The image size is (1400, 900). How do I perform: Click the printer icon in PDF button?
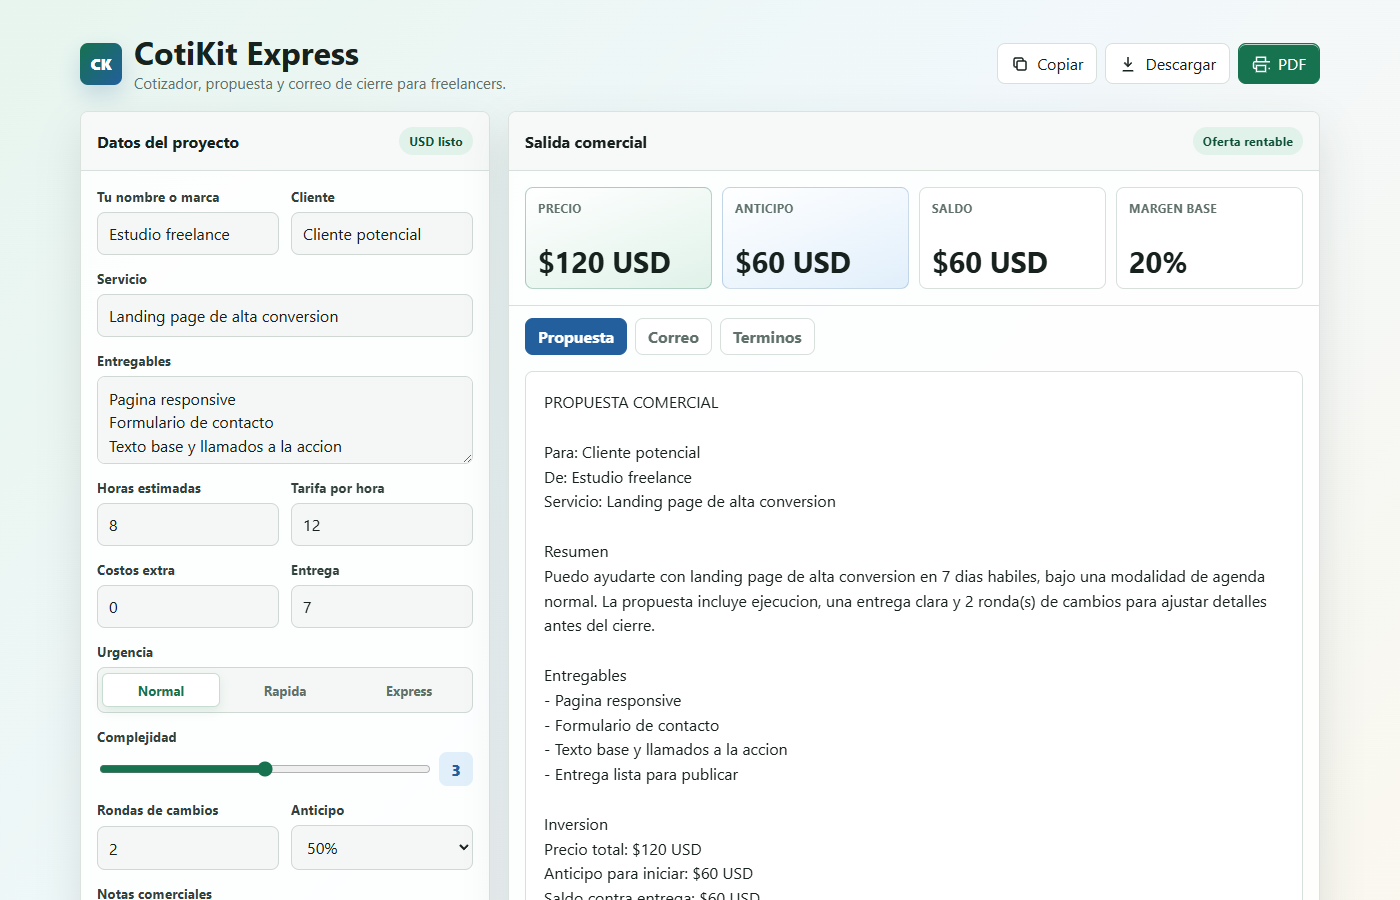click(x=1261, y=64)
